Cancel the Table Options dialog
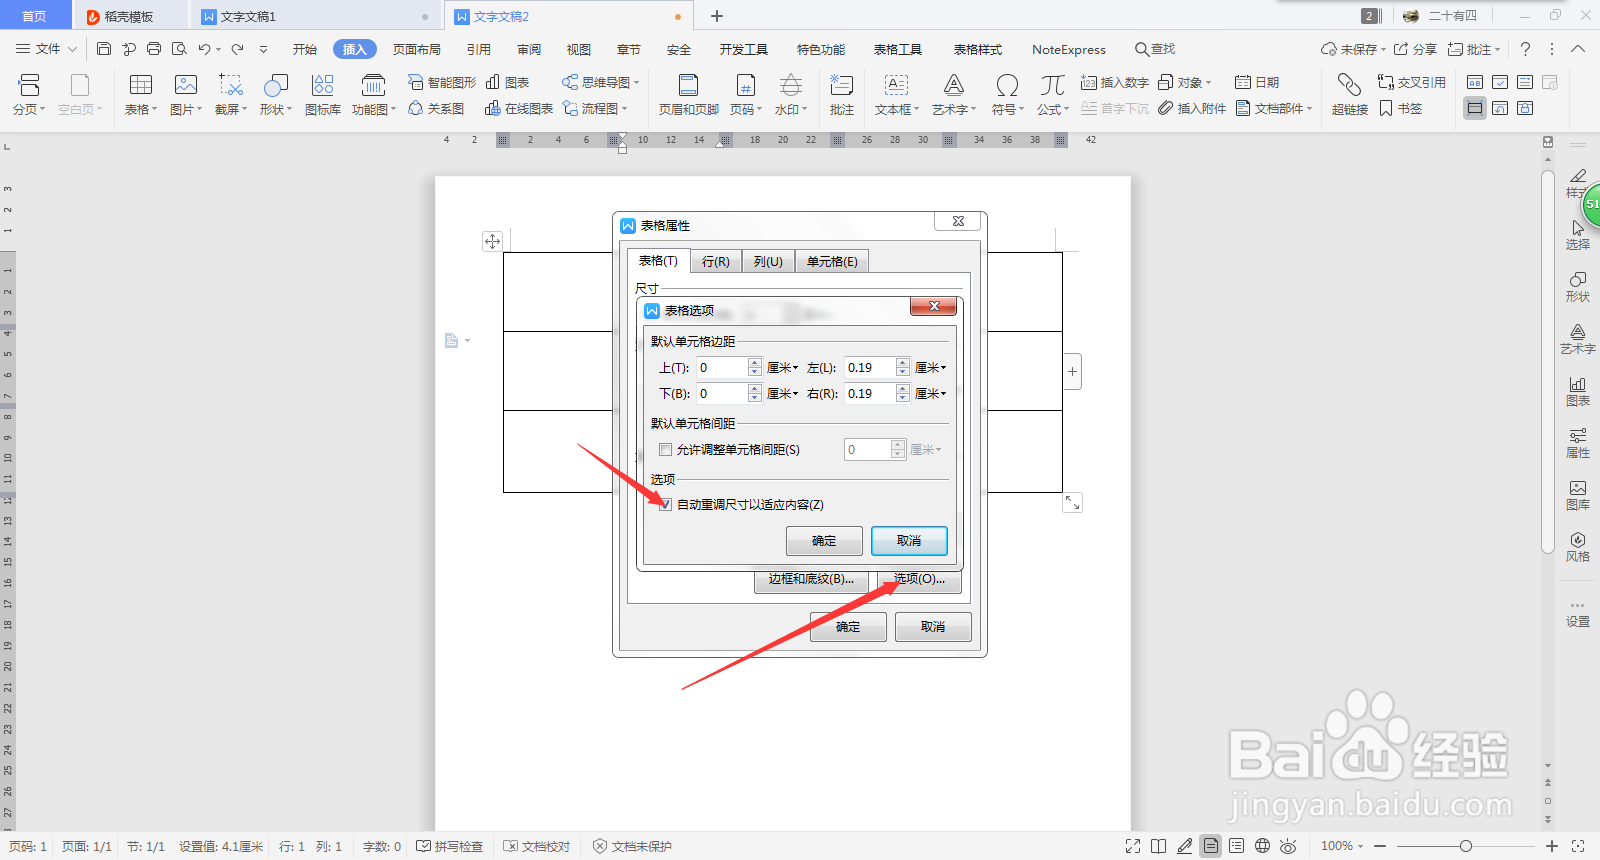The image size is (1600, 860). click(x=909, y=541)
